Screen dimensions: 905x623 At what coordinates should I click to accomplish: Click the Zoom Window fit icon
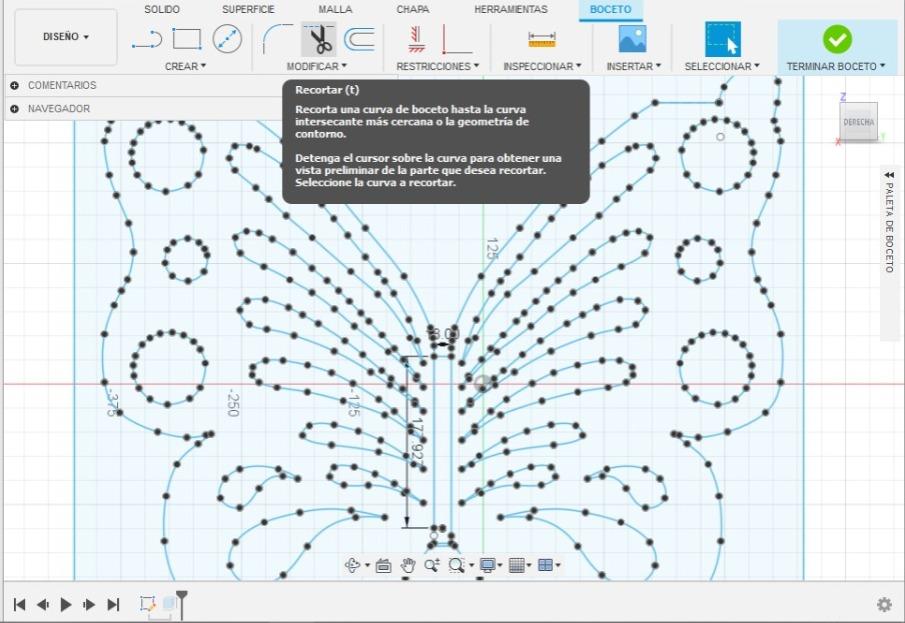pos(456,565)
